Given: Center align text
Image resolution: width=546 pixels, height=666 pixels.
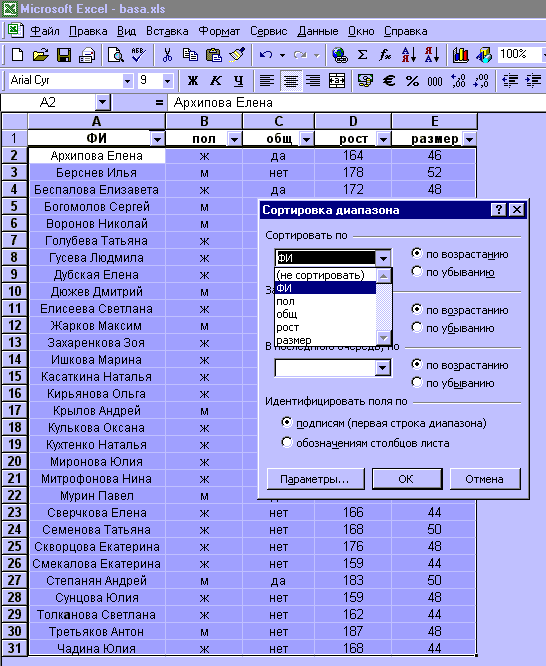Looking at the screenshot, I should (x=291, y=80).
